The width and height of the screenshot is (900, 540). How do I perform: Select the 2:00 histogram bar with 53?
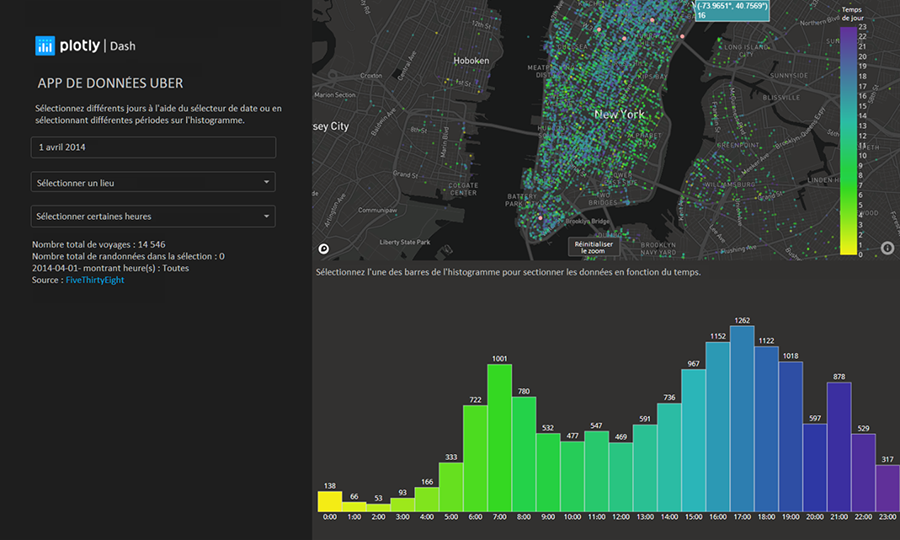pos(378,508)
